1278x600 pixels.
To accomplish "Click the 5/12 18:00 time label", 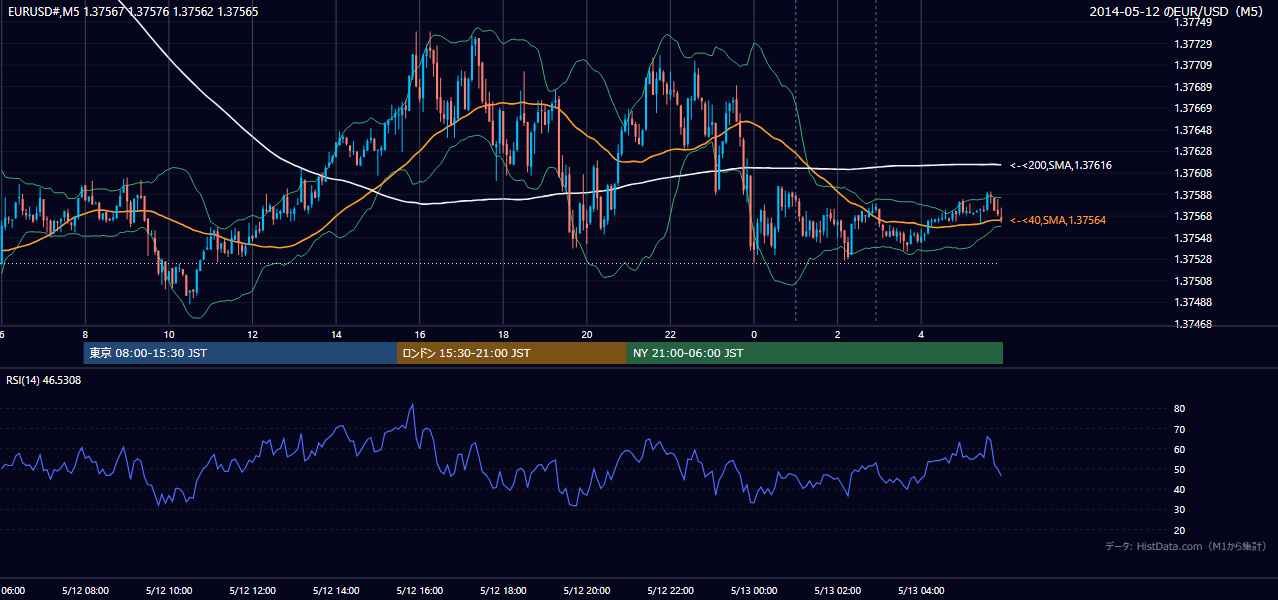I will 503,591.
